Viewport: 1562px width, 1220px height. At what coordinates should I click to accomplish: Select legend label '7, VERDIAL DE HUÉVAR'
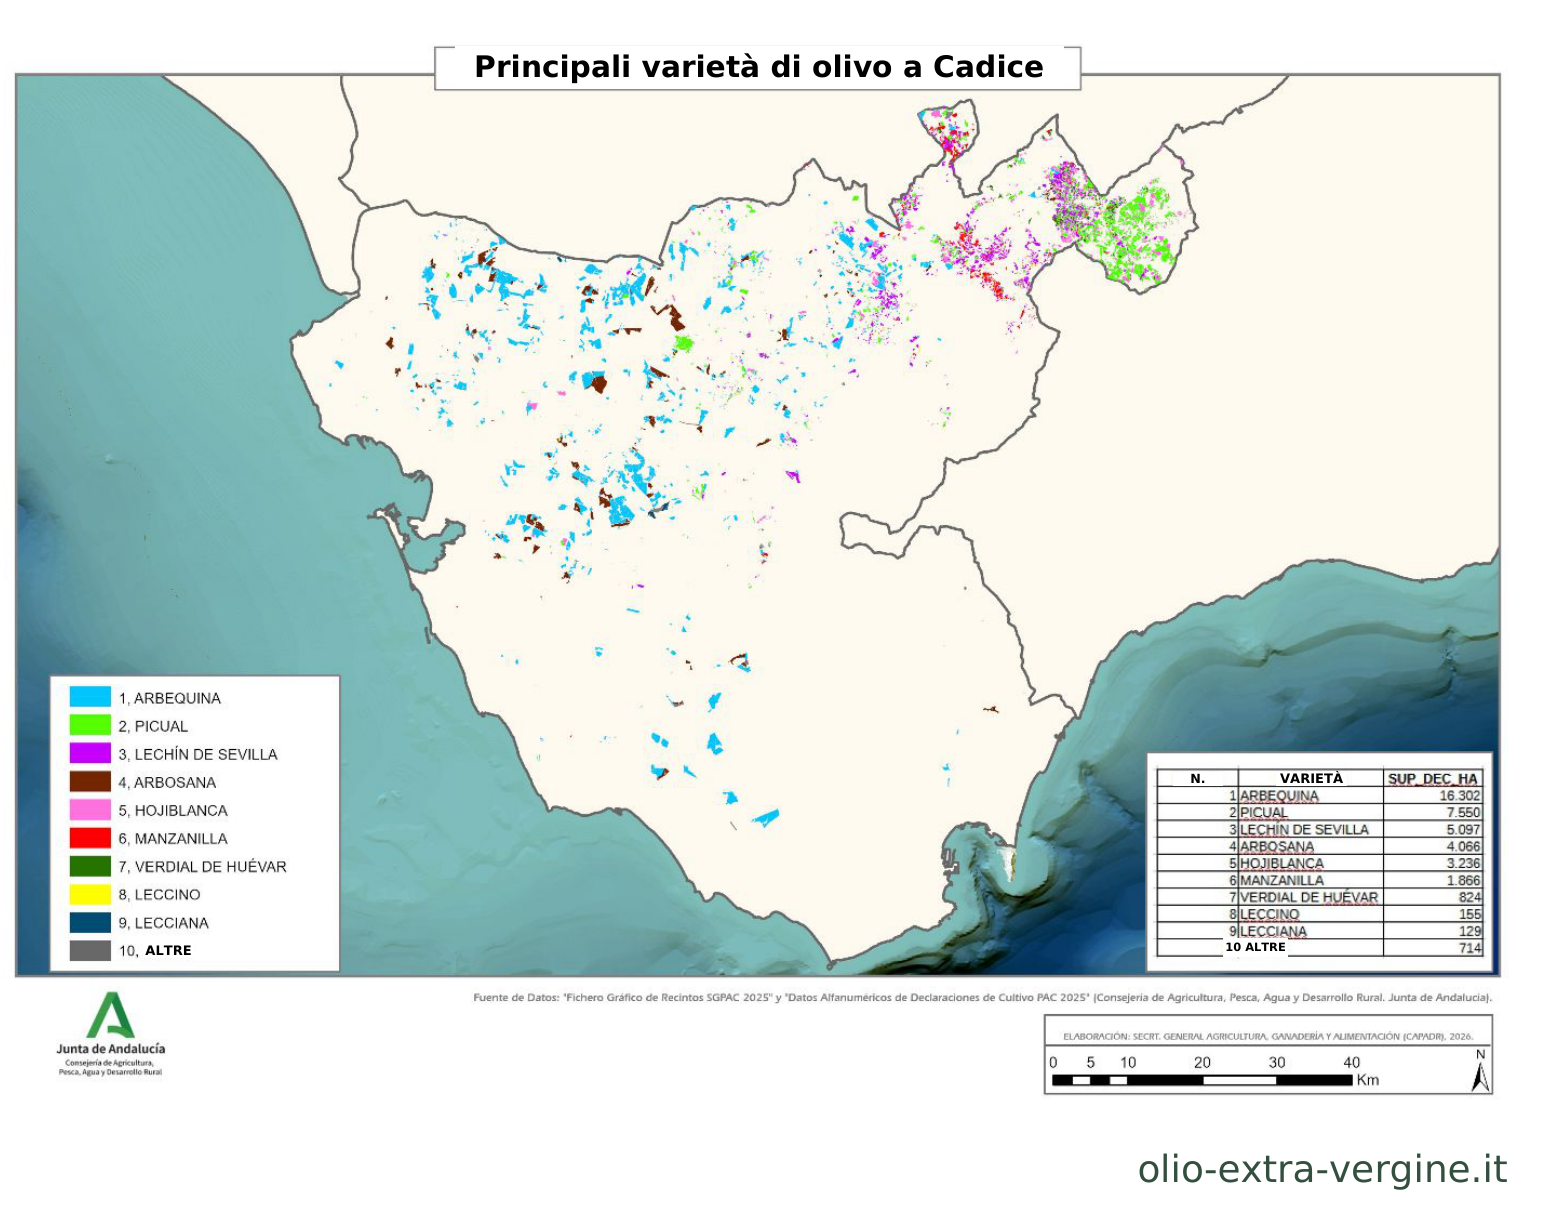202,866
